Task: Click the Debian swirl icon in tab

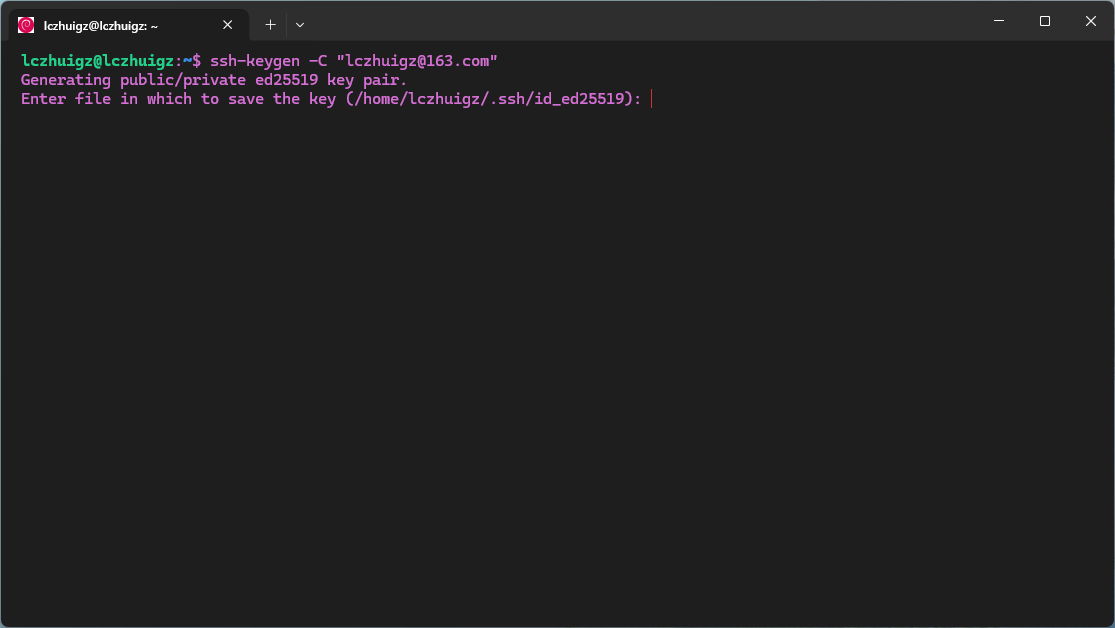Action: point(26,25)
